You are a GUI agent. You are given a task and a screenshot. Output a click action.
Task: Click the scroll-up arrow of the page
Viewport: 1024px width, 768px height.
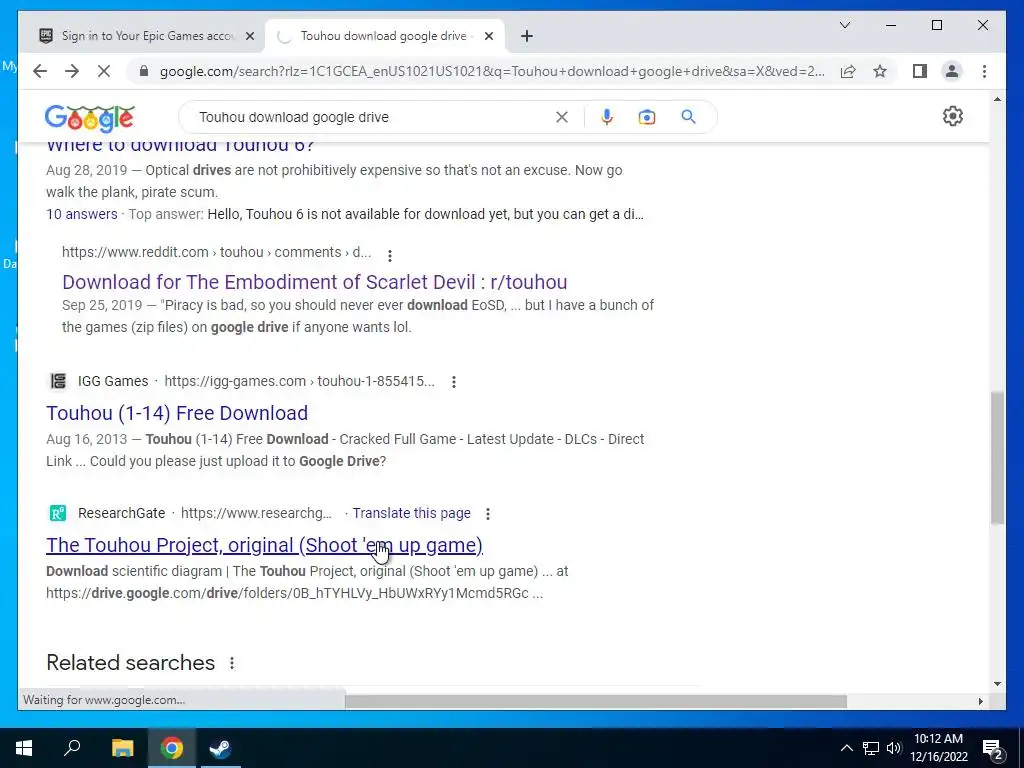click(997, 99)
